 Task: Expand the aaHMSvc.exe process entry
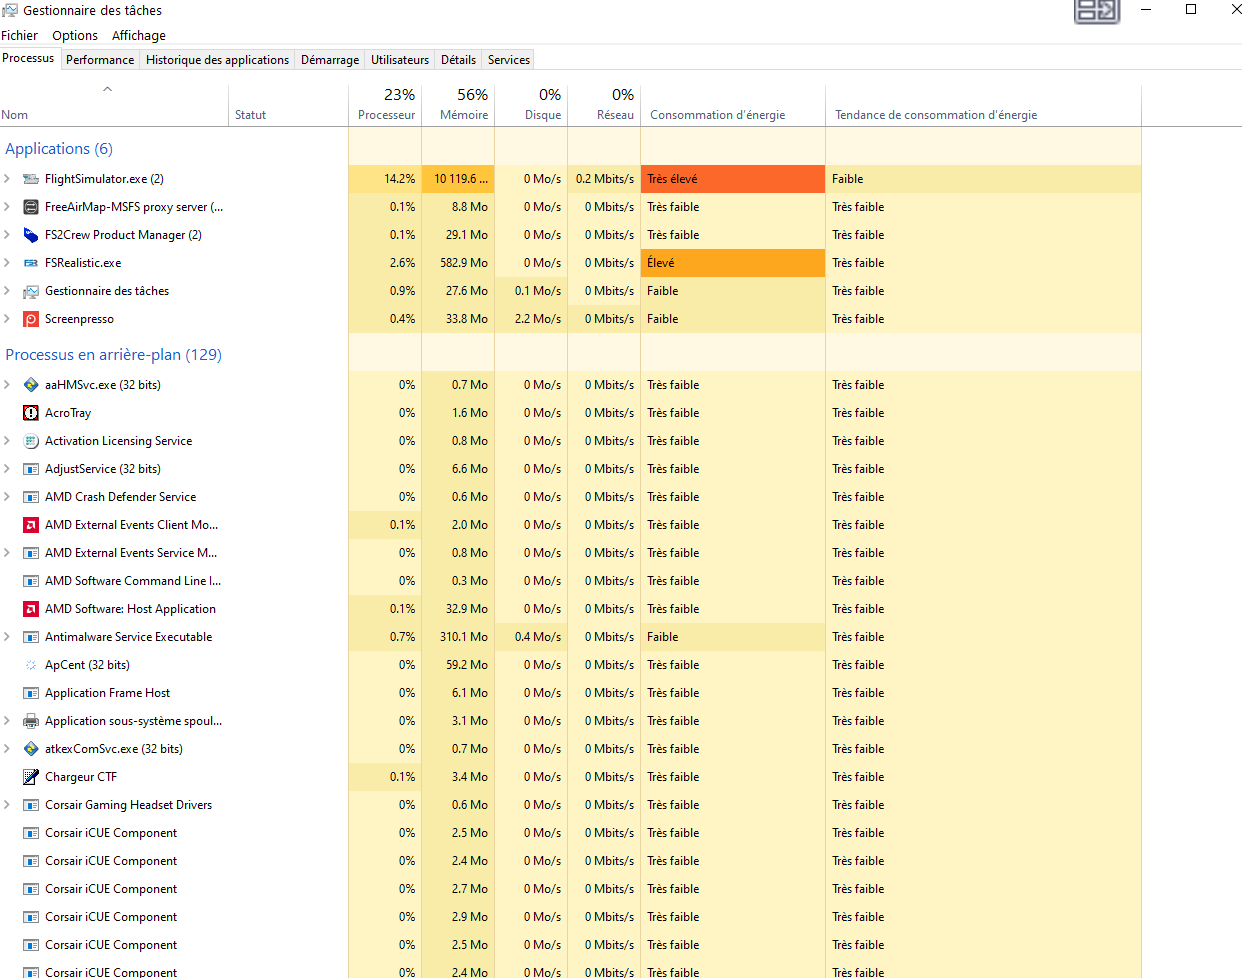(7, 385)
